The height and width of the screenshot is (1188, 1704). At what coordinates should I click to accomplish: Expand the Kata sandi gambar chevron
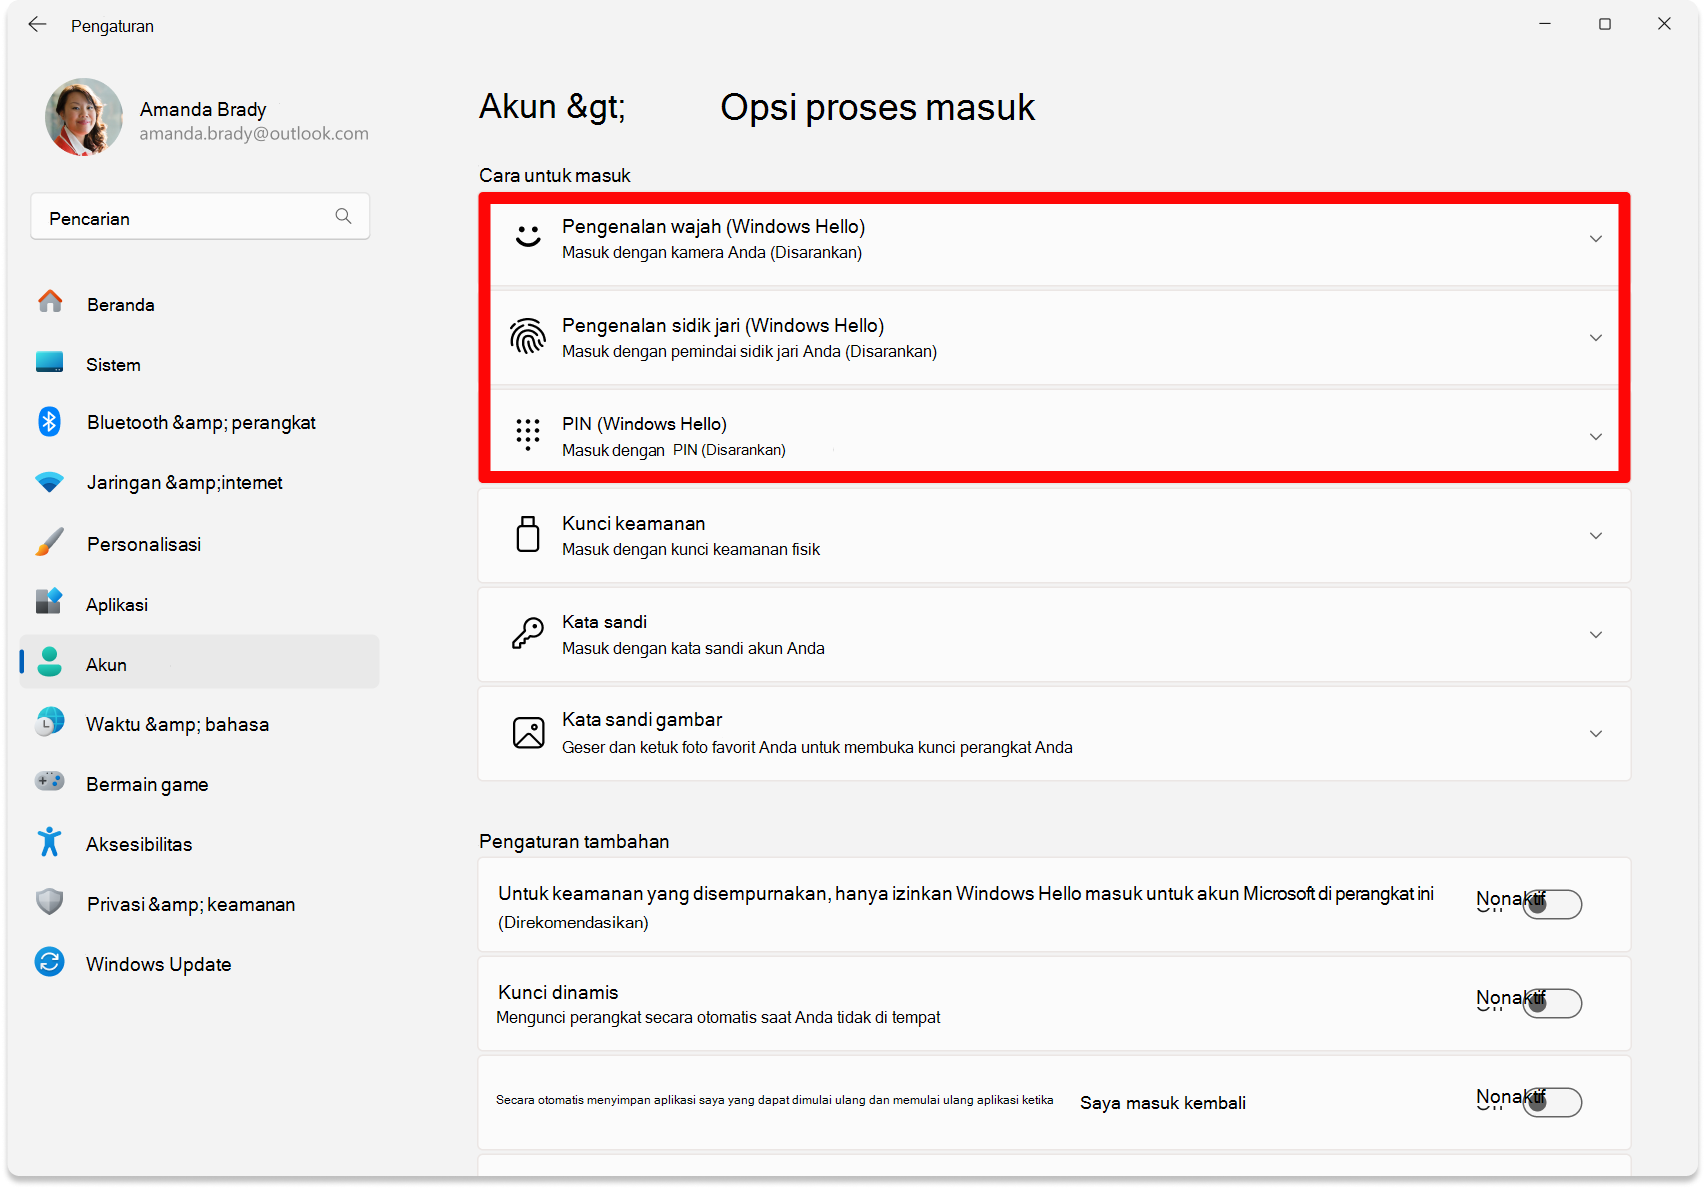(x=1596, y=734)
